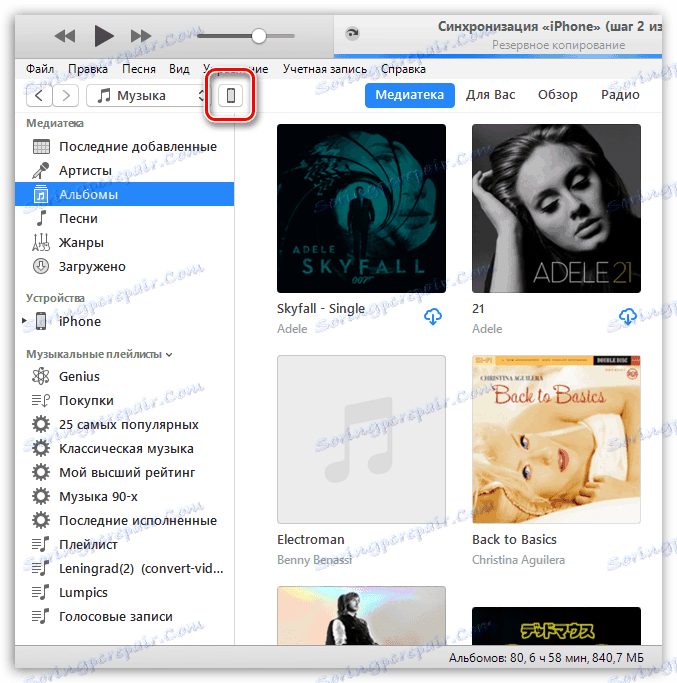Open the David Guetta-style album cover at bottom
677x683 pixels.
tap(361, 615)
